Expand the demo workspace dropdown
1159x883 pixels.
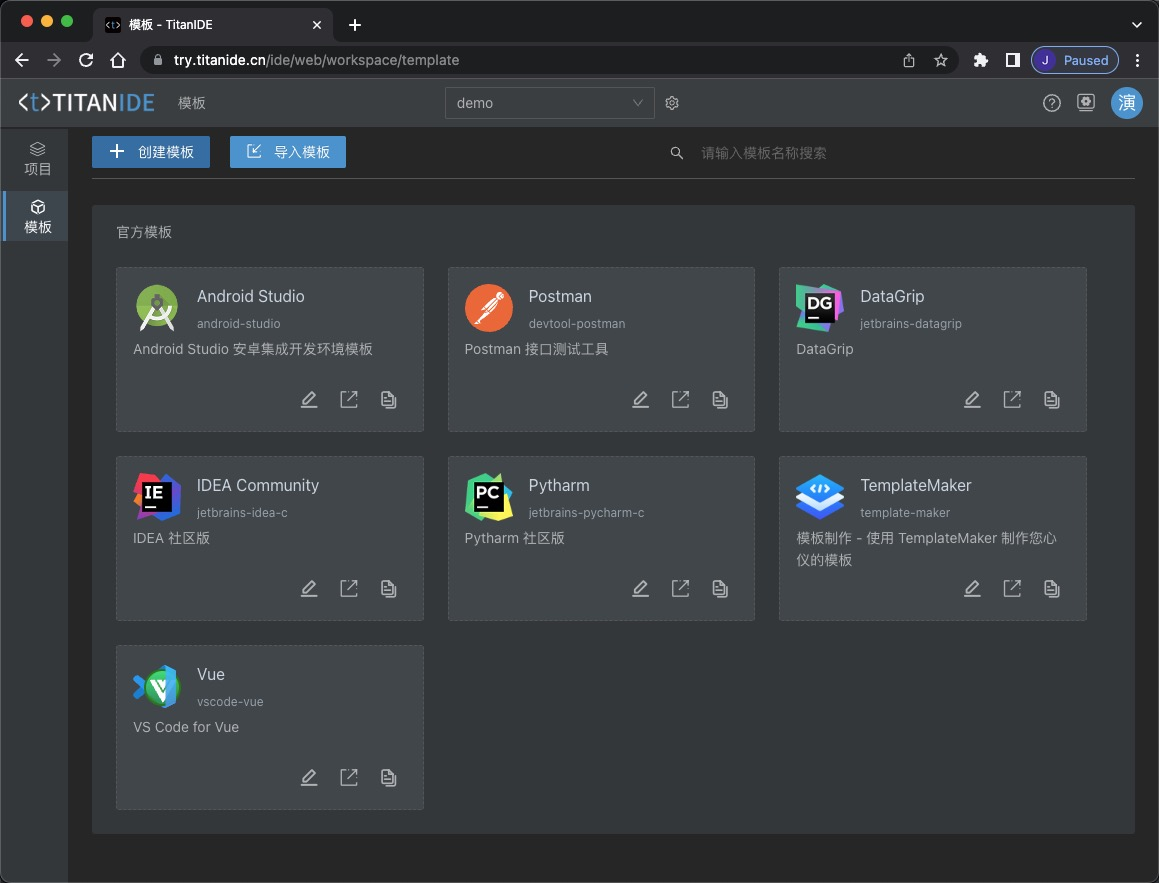tap(549, 103)
